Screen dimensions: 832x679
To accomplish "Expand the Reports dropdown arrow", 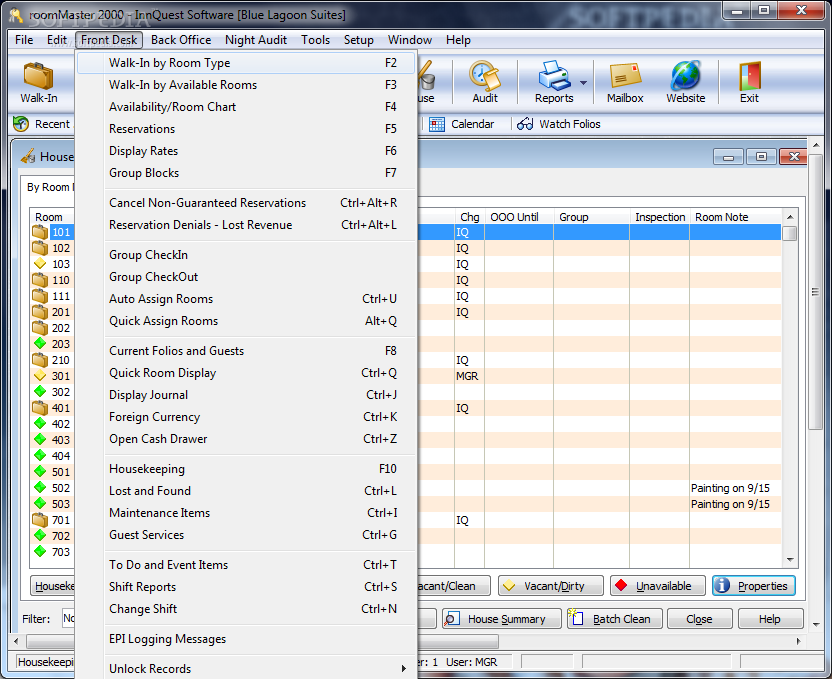I will [x=583, y=83].
